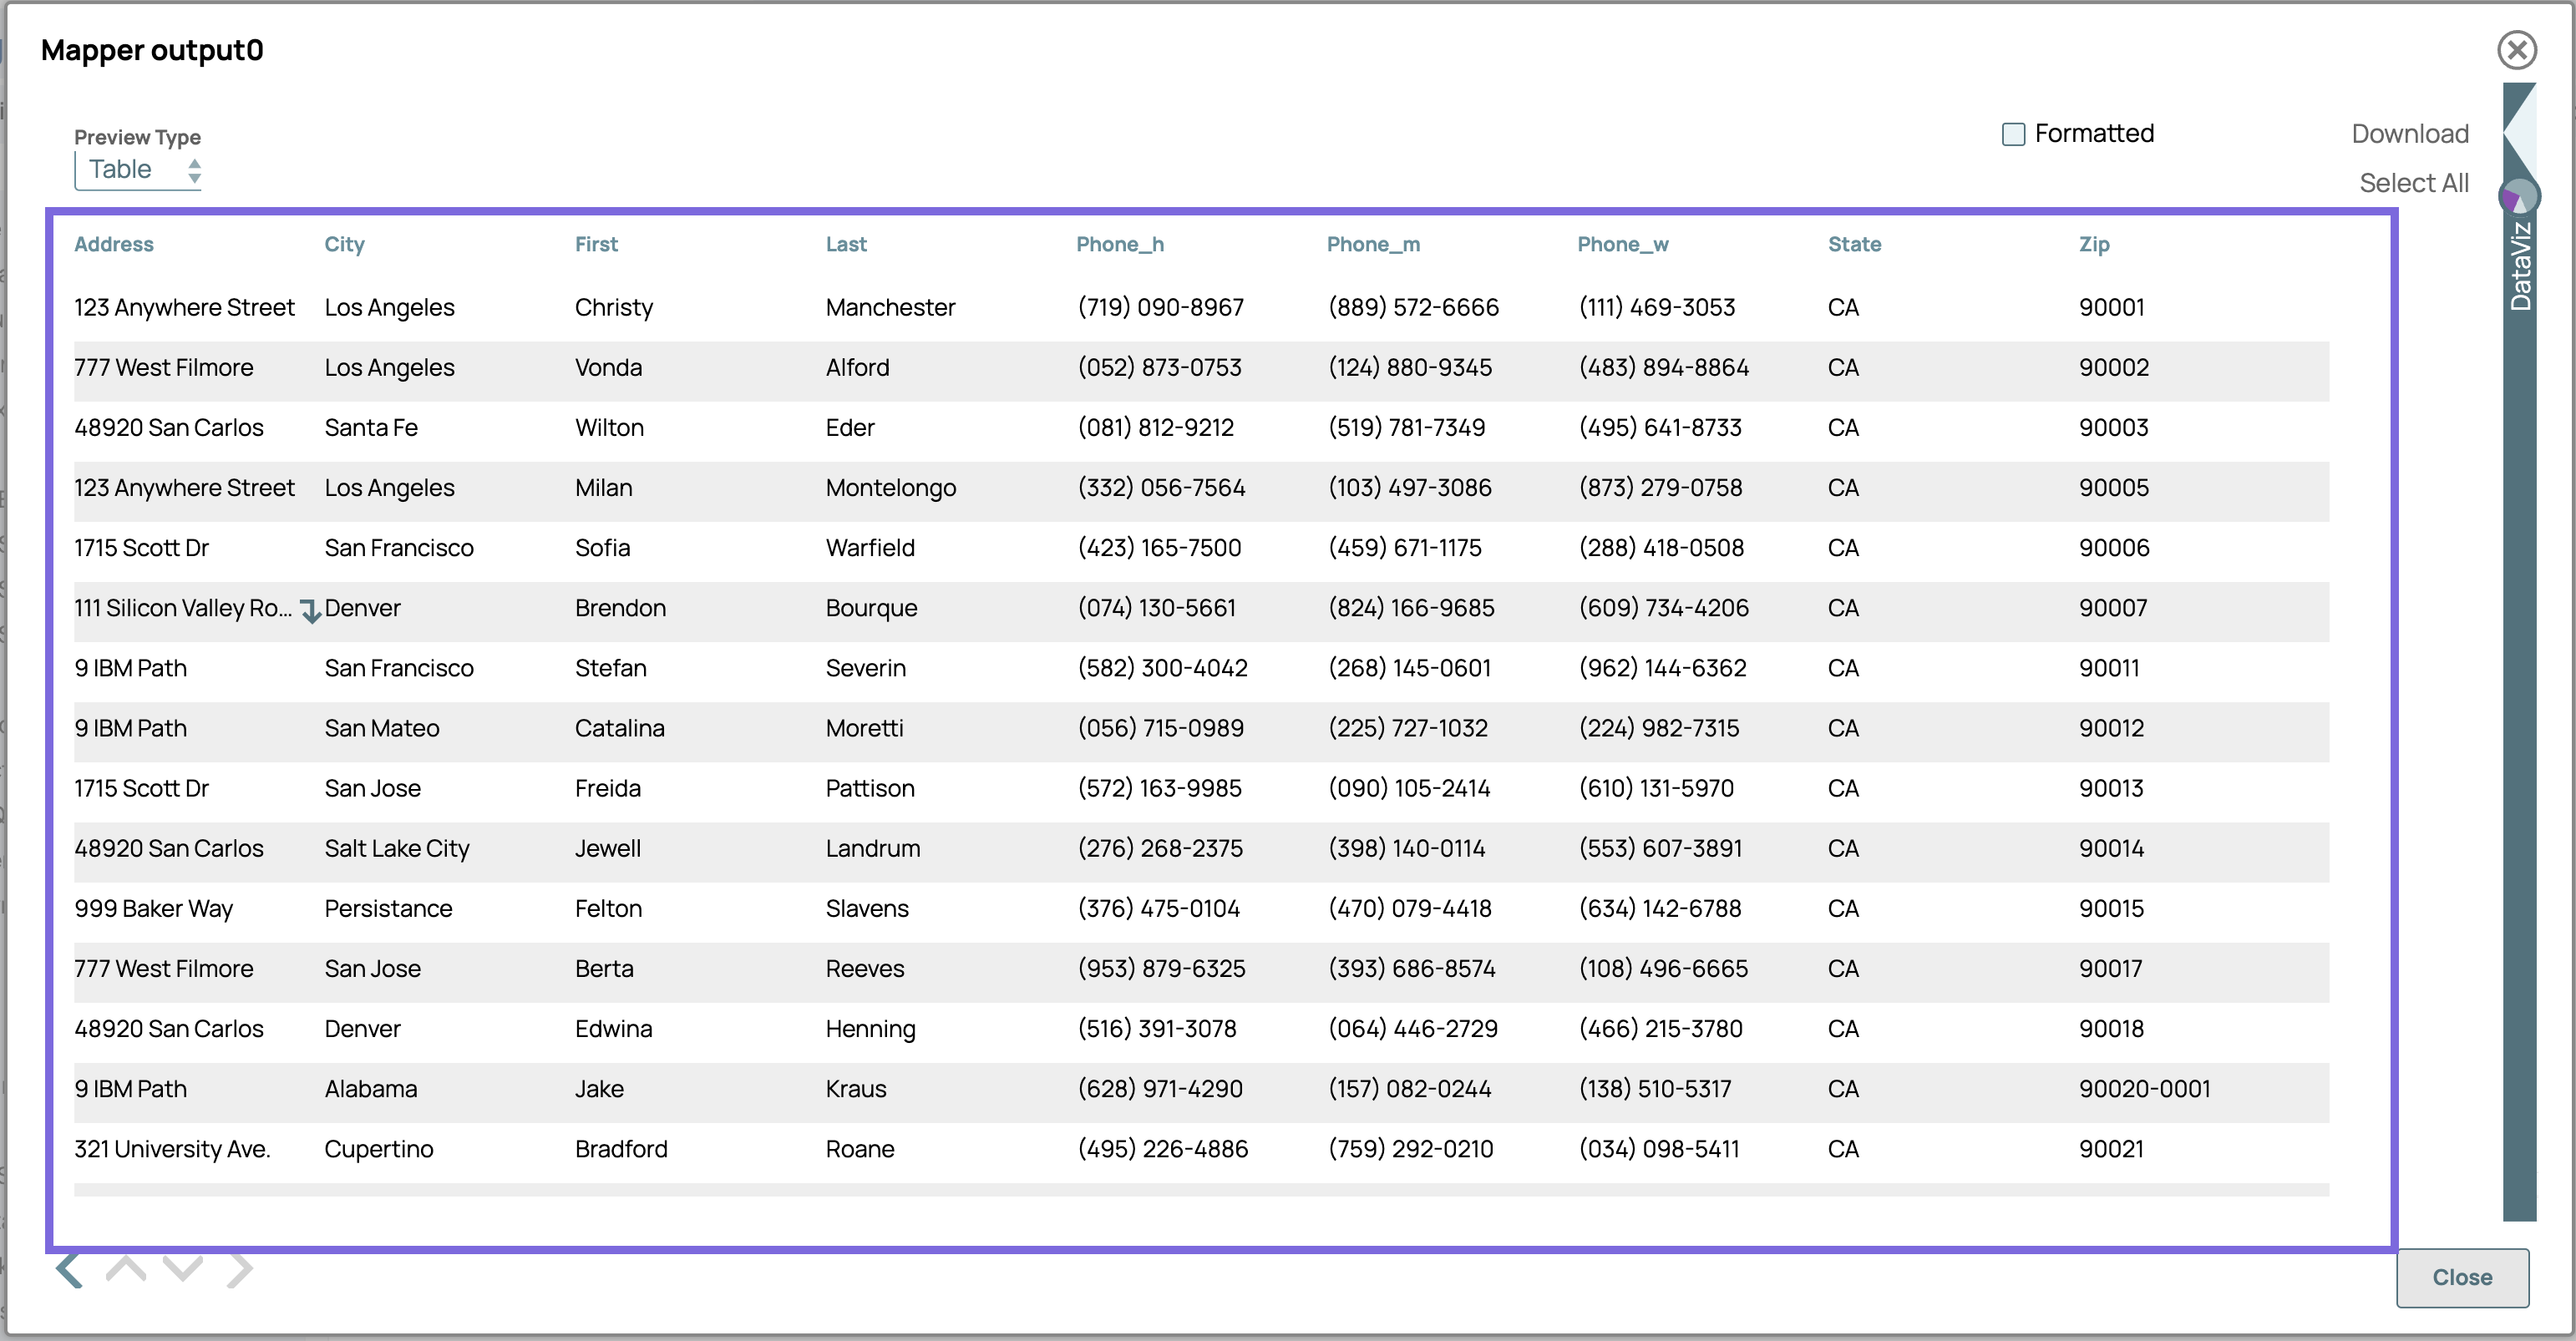Select first name Vonda cell
The image size is (2576, 1341).
click(x=608, y=367)
